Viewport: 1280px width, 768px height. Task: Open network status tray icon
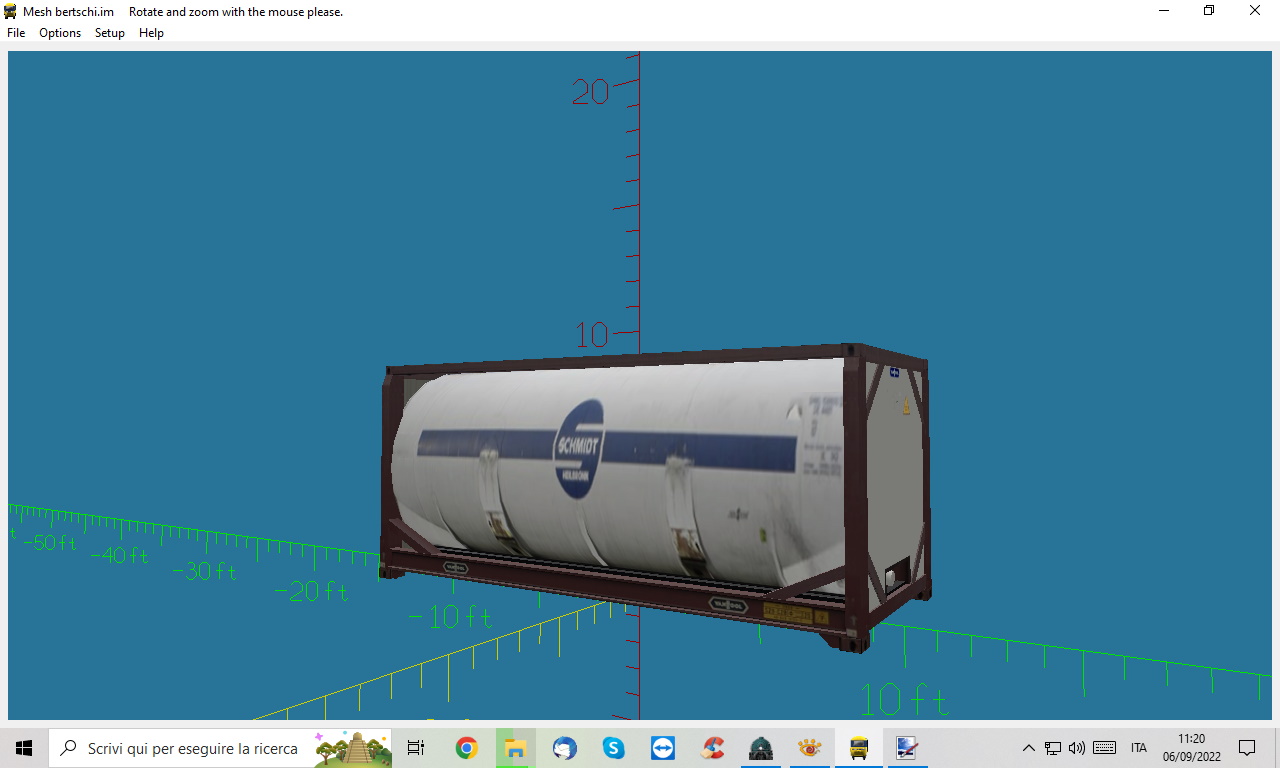[1052, 748]
